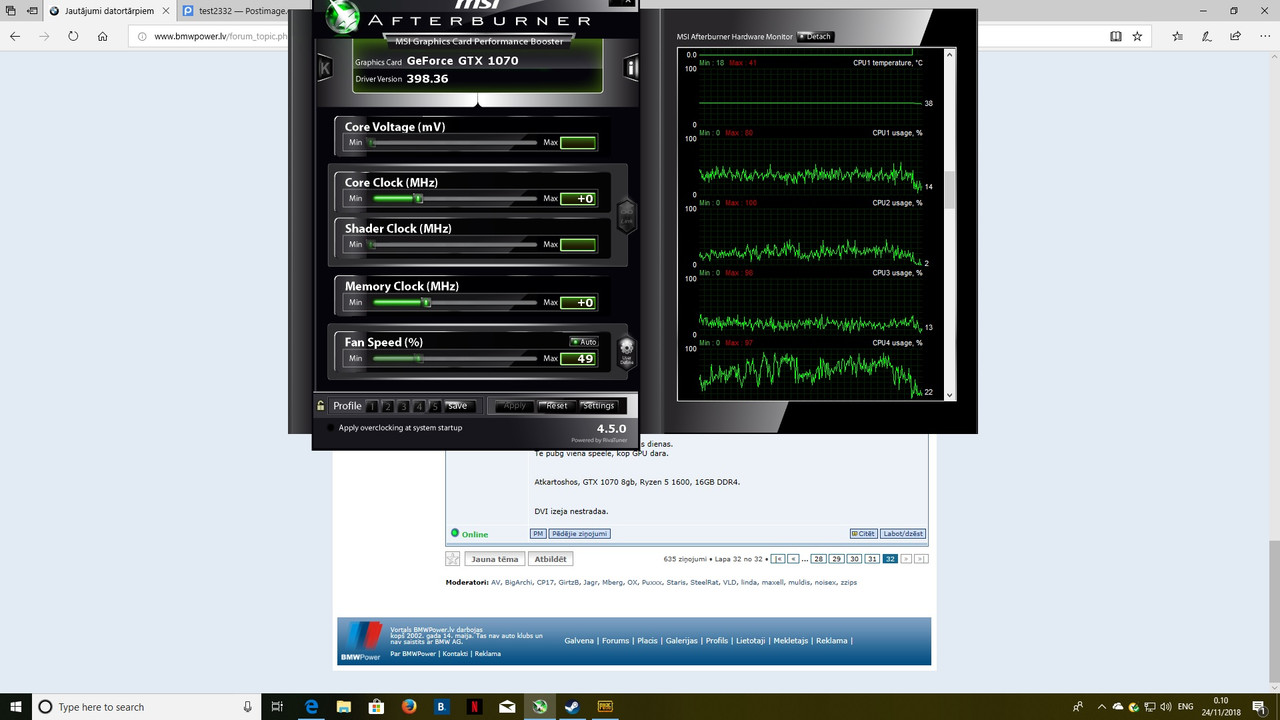Click the Apply button in Afterburner
Screen dimensions: 1280x720
point(515,406)
